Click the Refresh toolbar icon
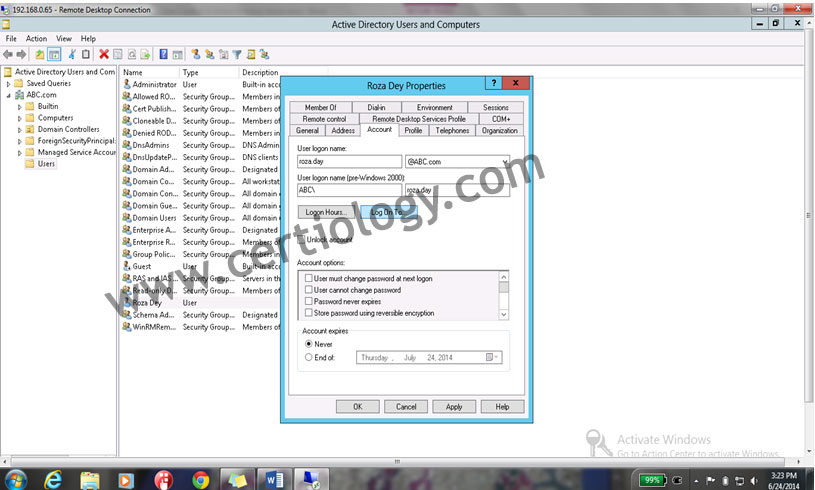Image resolution: width=815 pixels, height=490 pixels. tap(132, 54)
